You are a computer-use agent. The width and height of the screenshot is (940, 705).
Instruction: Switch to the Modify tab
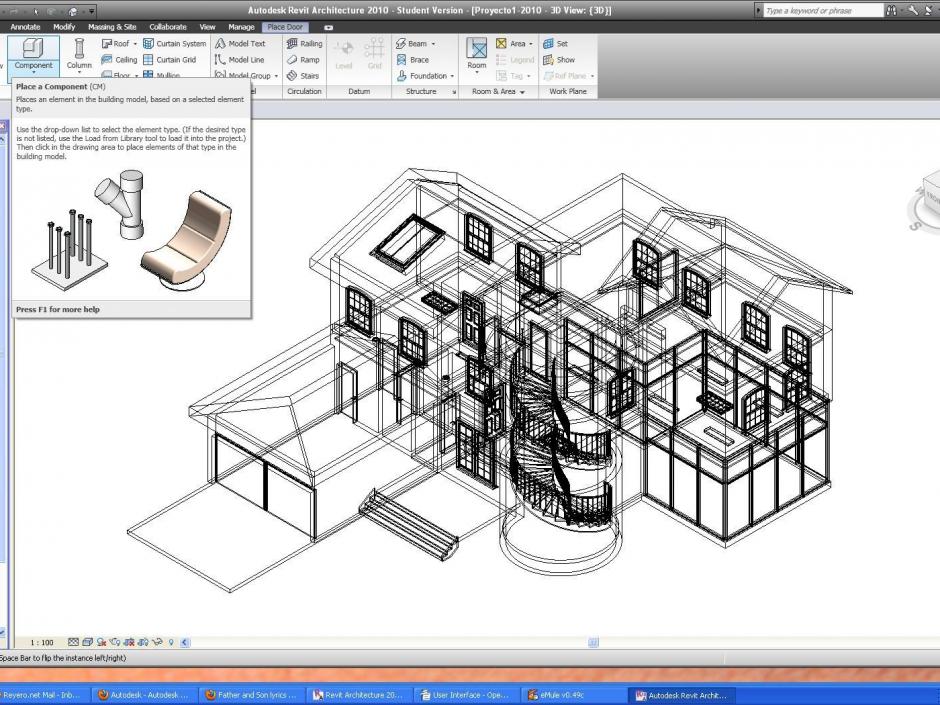(64, 27)
